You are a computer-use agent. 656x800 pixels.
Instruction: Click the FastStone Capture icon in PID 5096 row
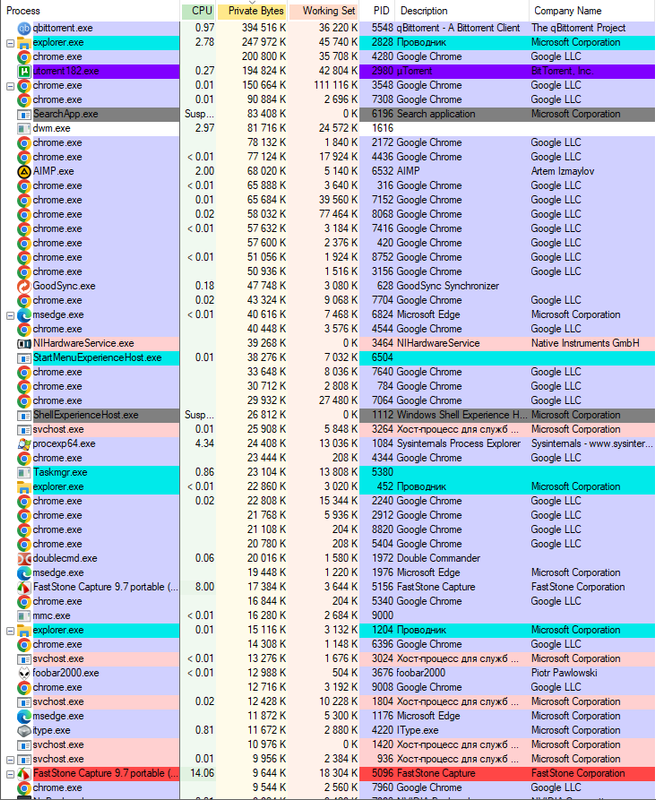click(24, 773)
